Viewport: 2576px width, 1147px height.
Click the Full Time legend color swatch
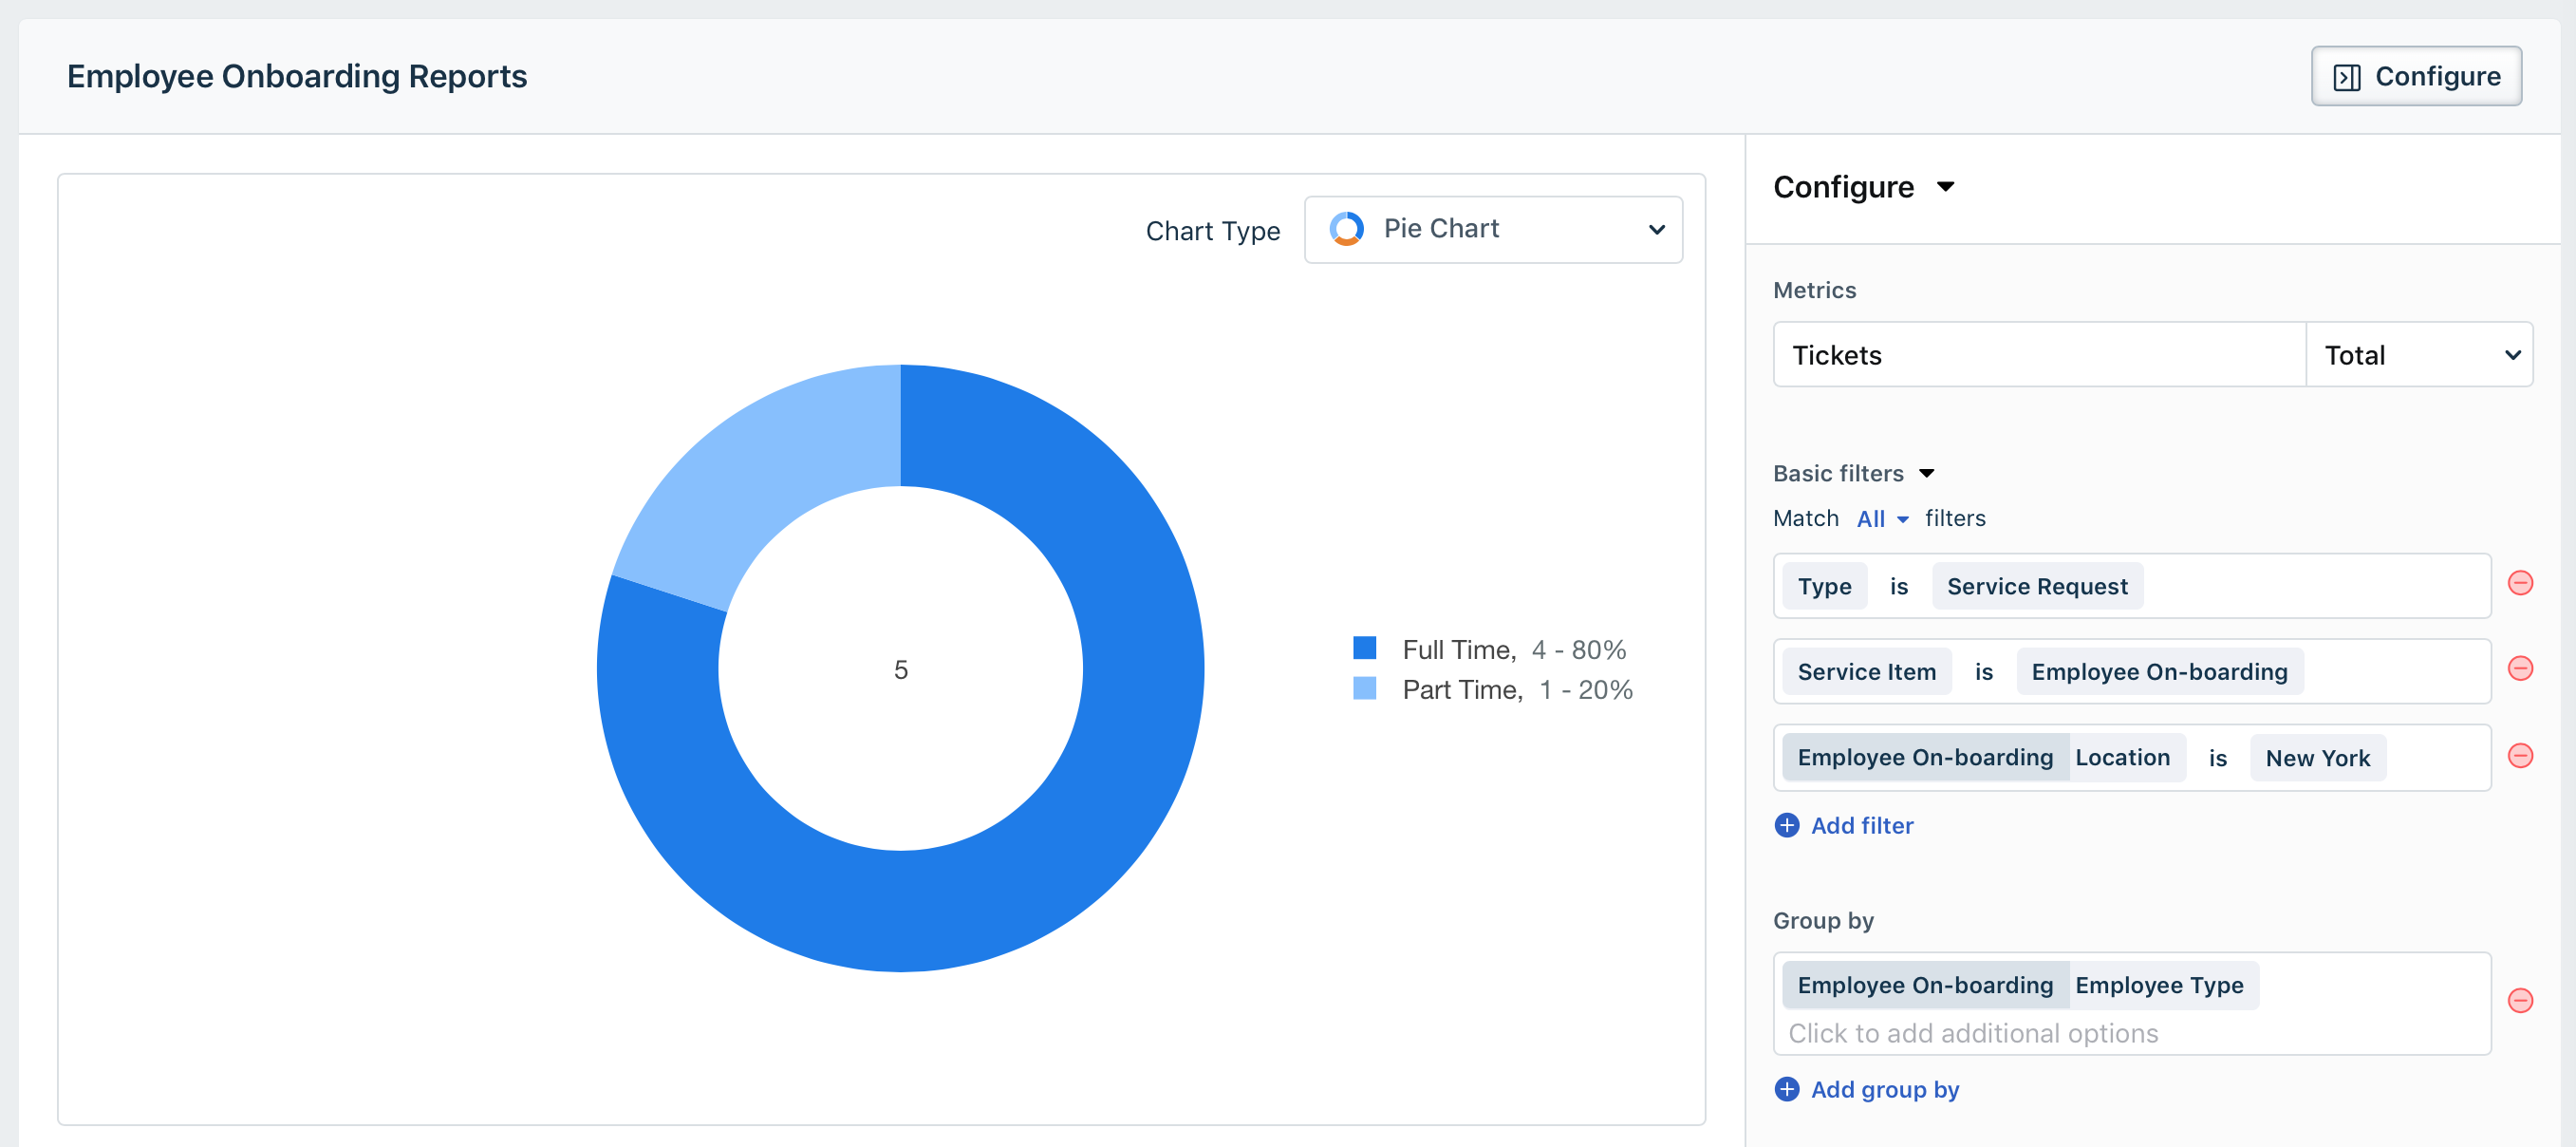coord(1364,648)
